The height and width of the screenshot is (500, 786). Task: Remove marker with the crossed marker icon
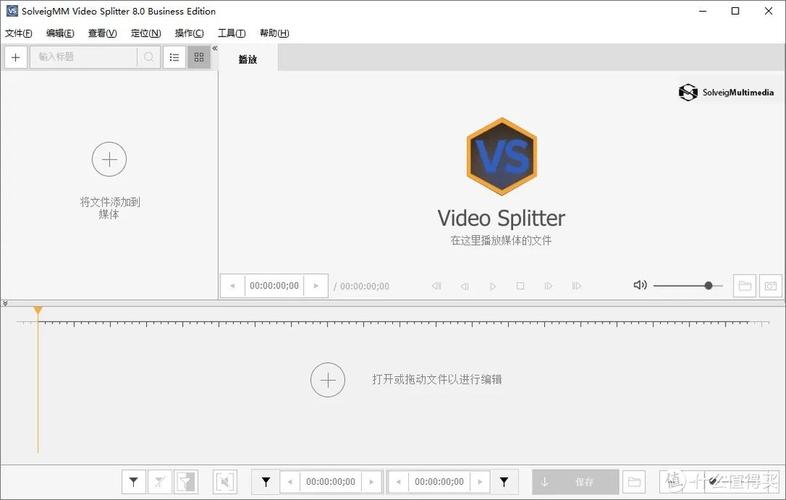click(160, 482)
